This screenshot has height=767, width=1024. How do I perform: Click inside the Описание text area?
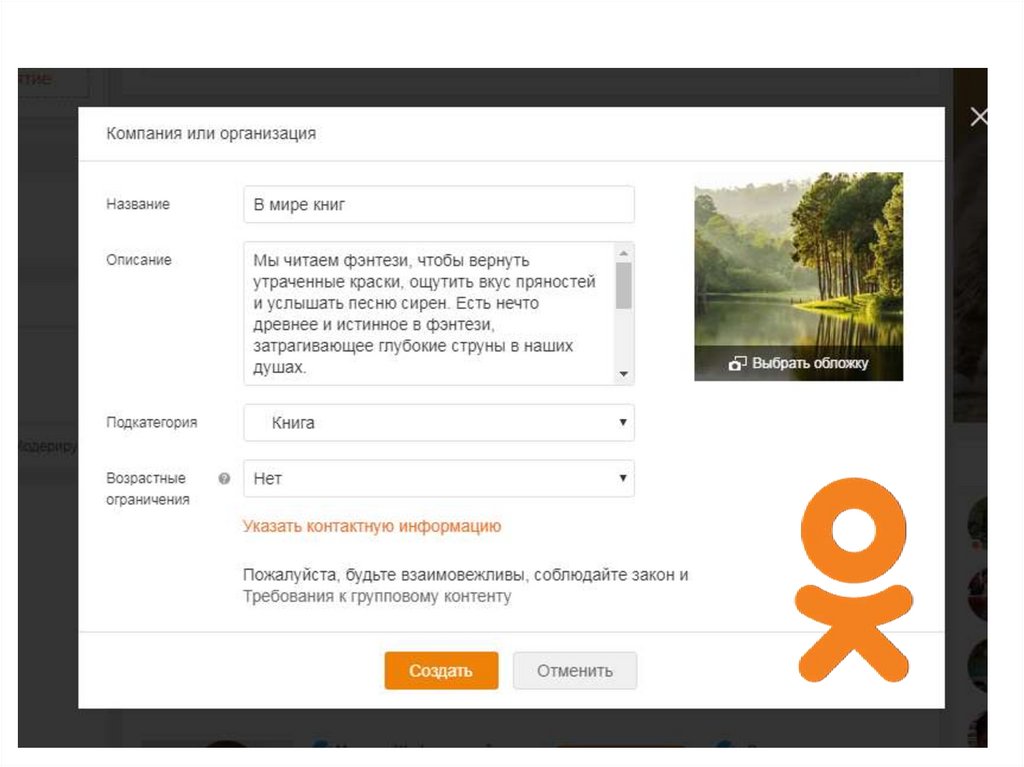click(430, 314)
